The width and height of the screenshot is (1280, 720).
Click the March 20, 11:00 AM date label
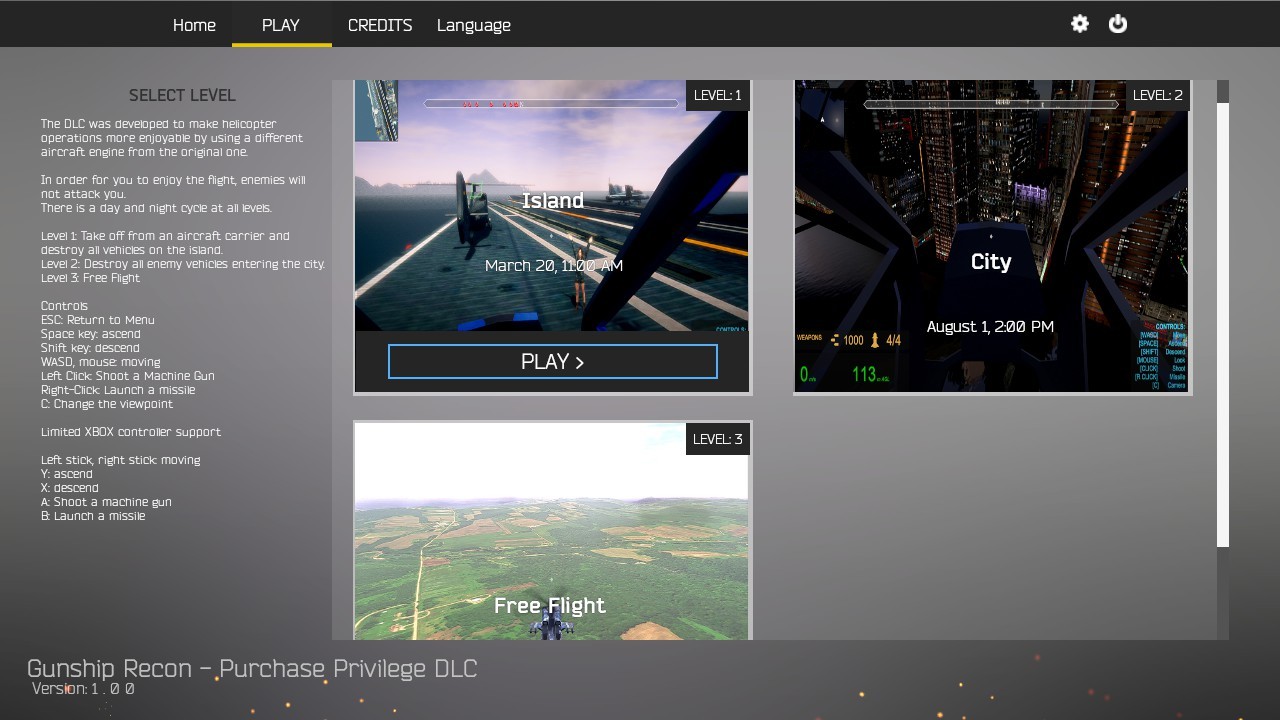(554, 265)
